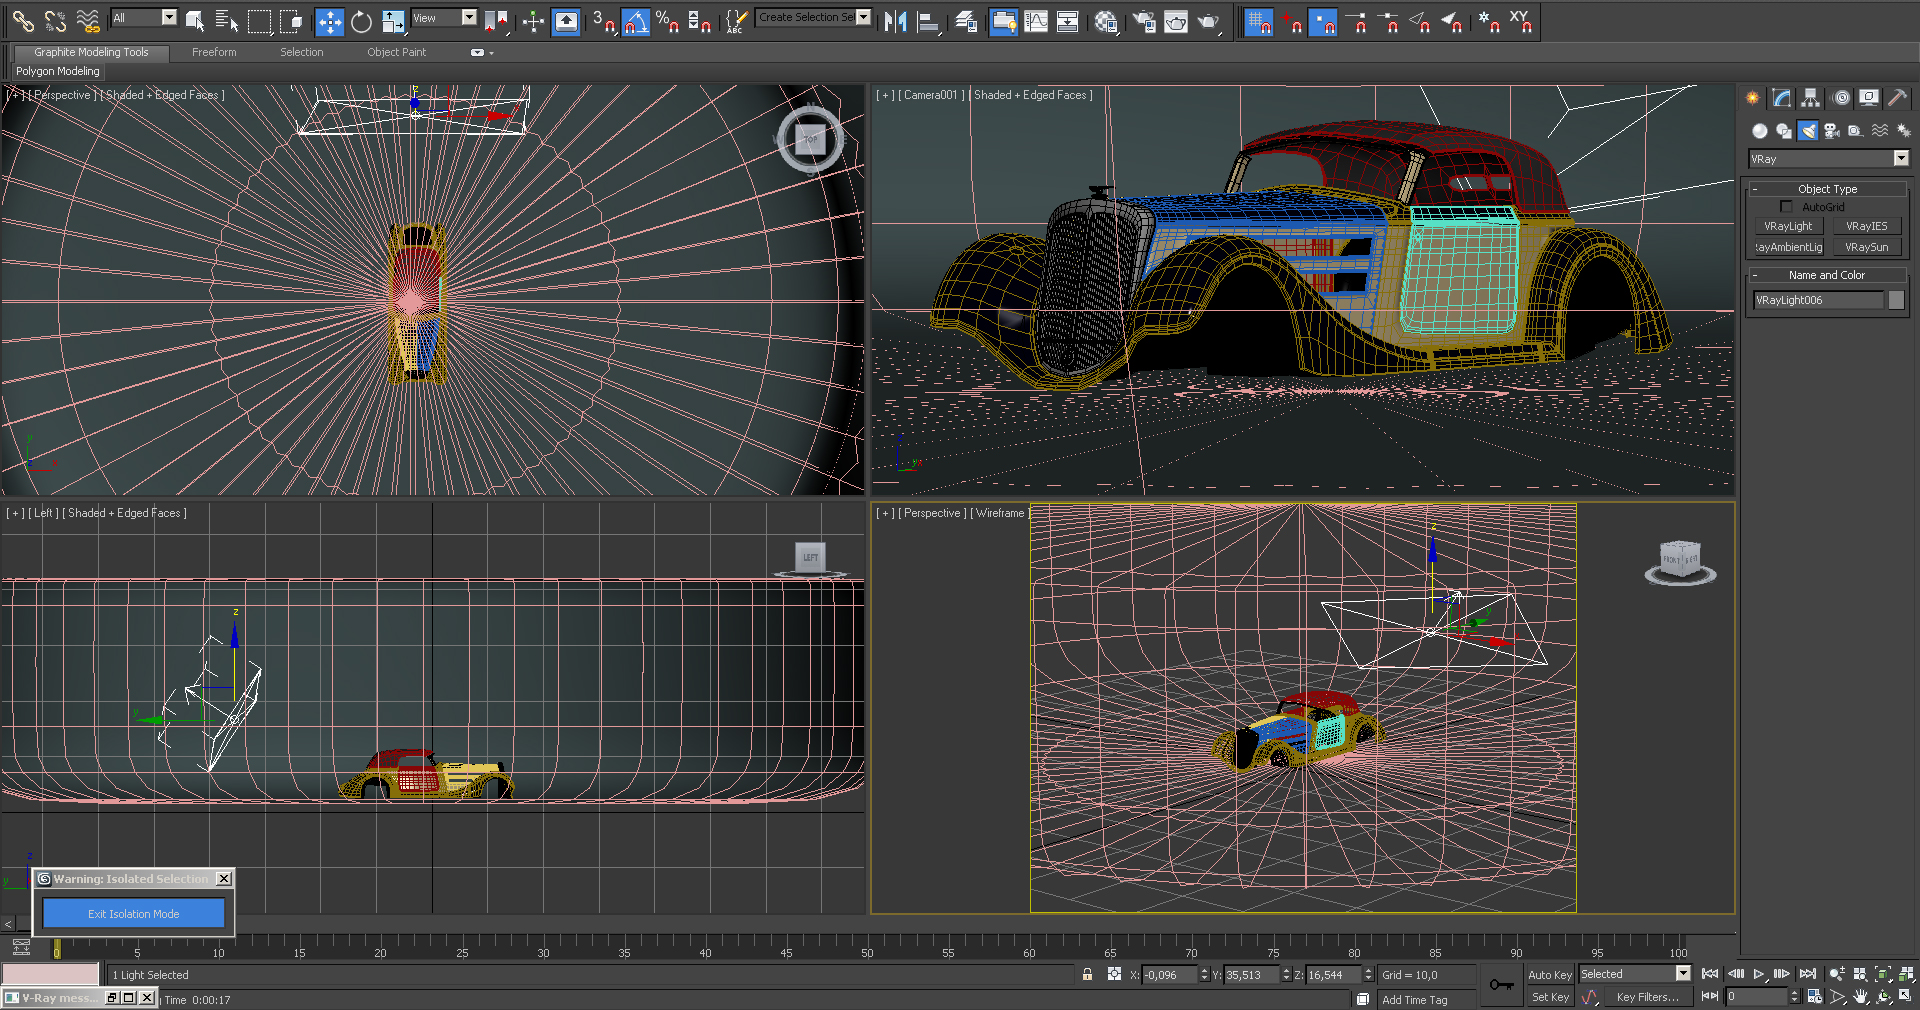The width and height of the screenshot is (1920, 1010).
Task: Toggle the Selection Lock padlock
Action: [1087, 974]
